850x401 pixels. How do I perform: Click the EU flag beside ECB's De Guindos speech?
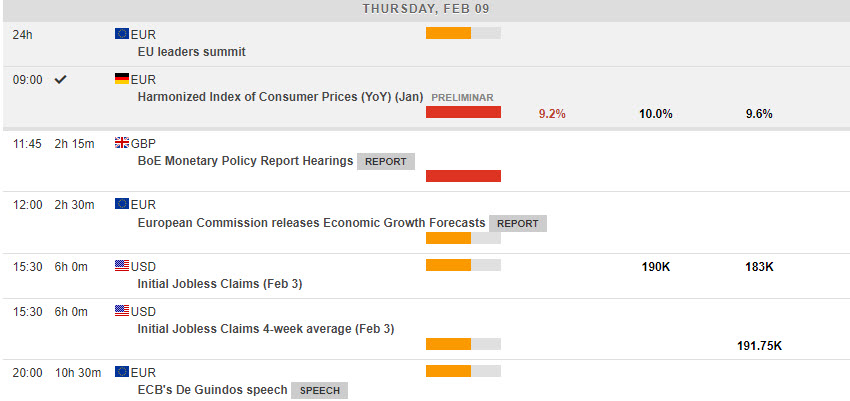coord(122,372)
